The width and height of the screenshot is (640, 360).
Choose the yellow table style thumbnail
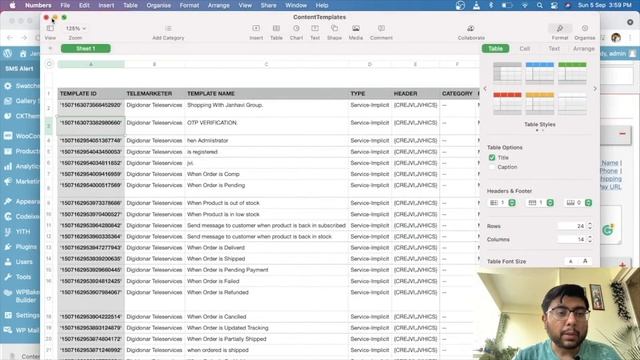pyautogui.click(x=540, y=103)
